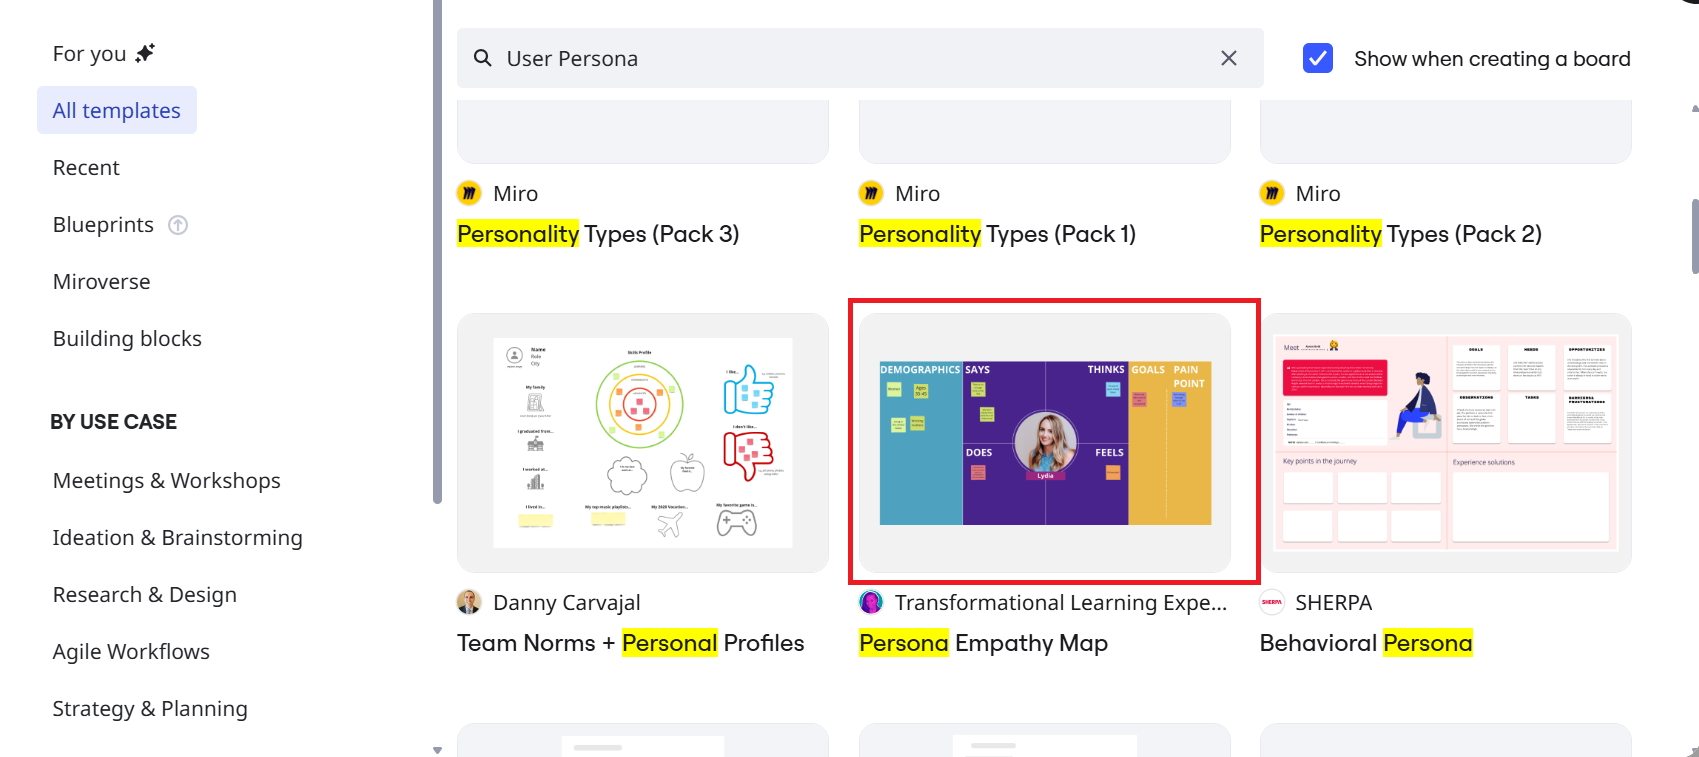Clear the User Persona search text

click(1229, 58)
